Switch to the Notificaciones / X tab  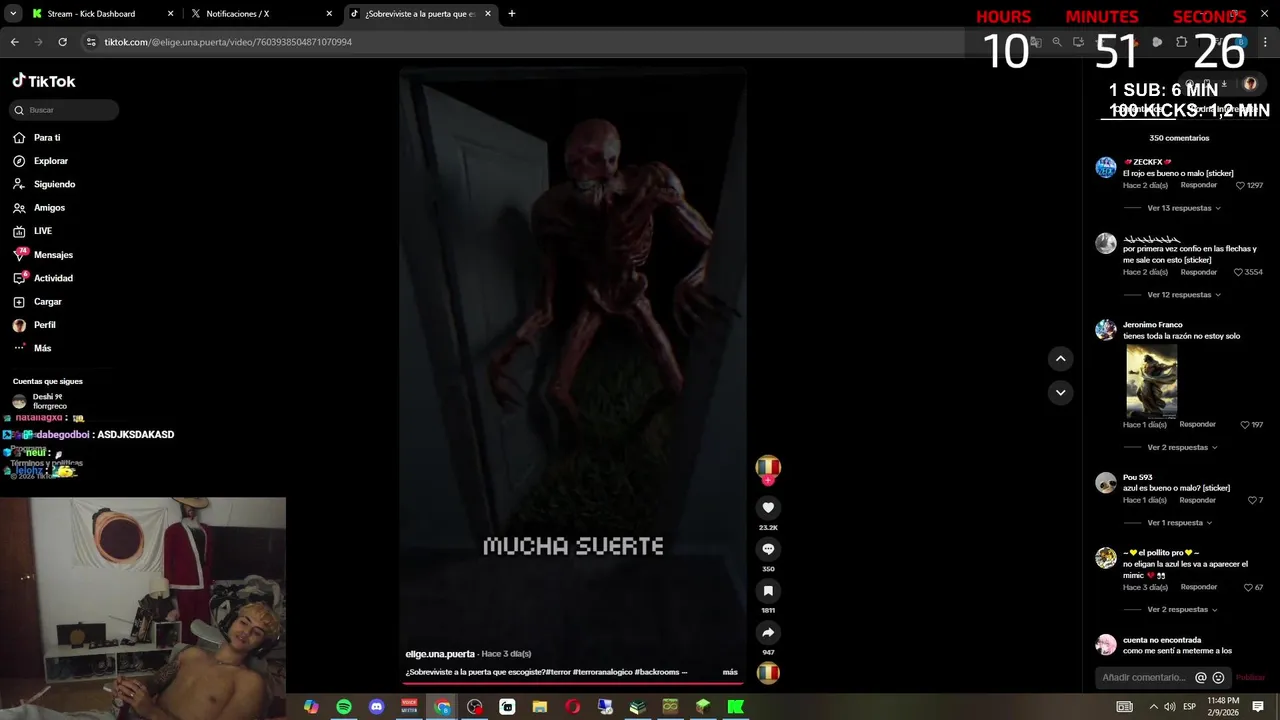(260, 14)
